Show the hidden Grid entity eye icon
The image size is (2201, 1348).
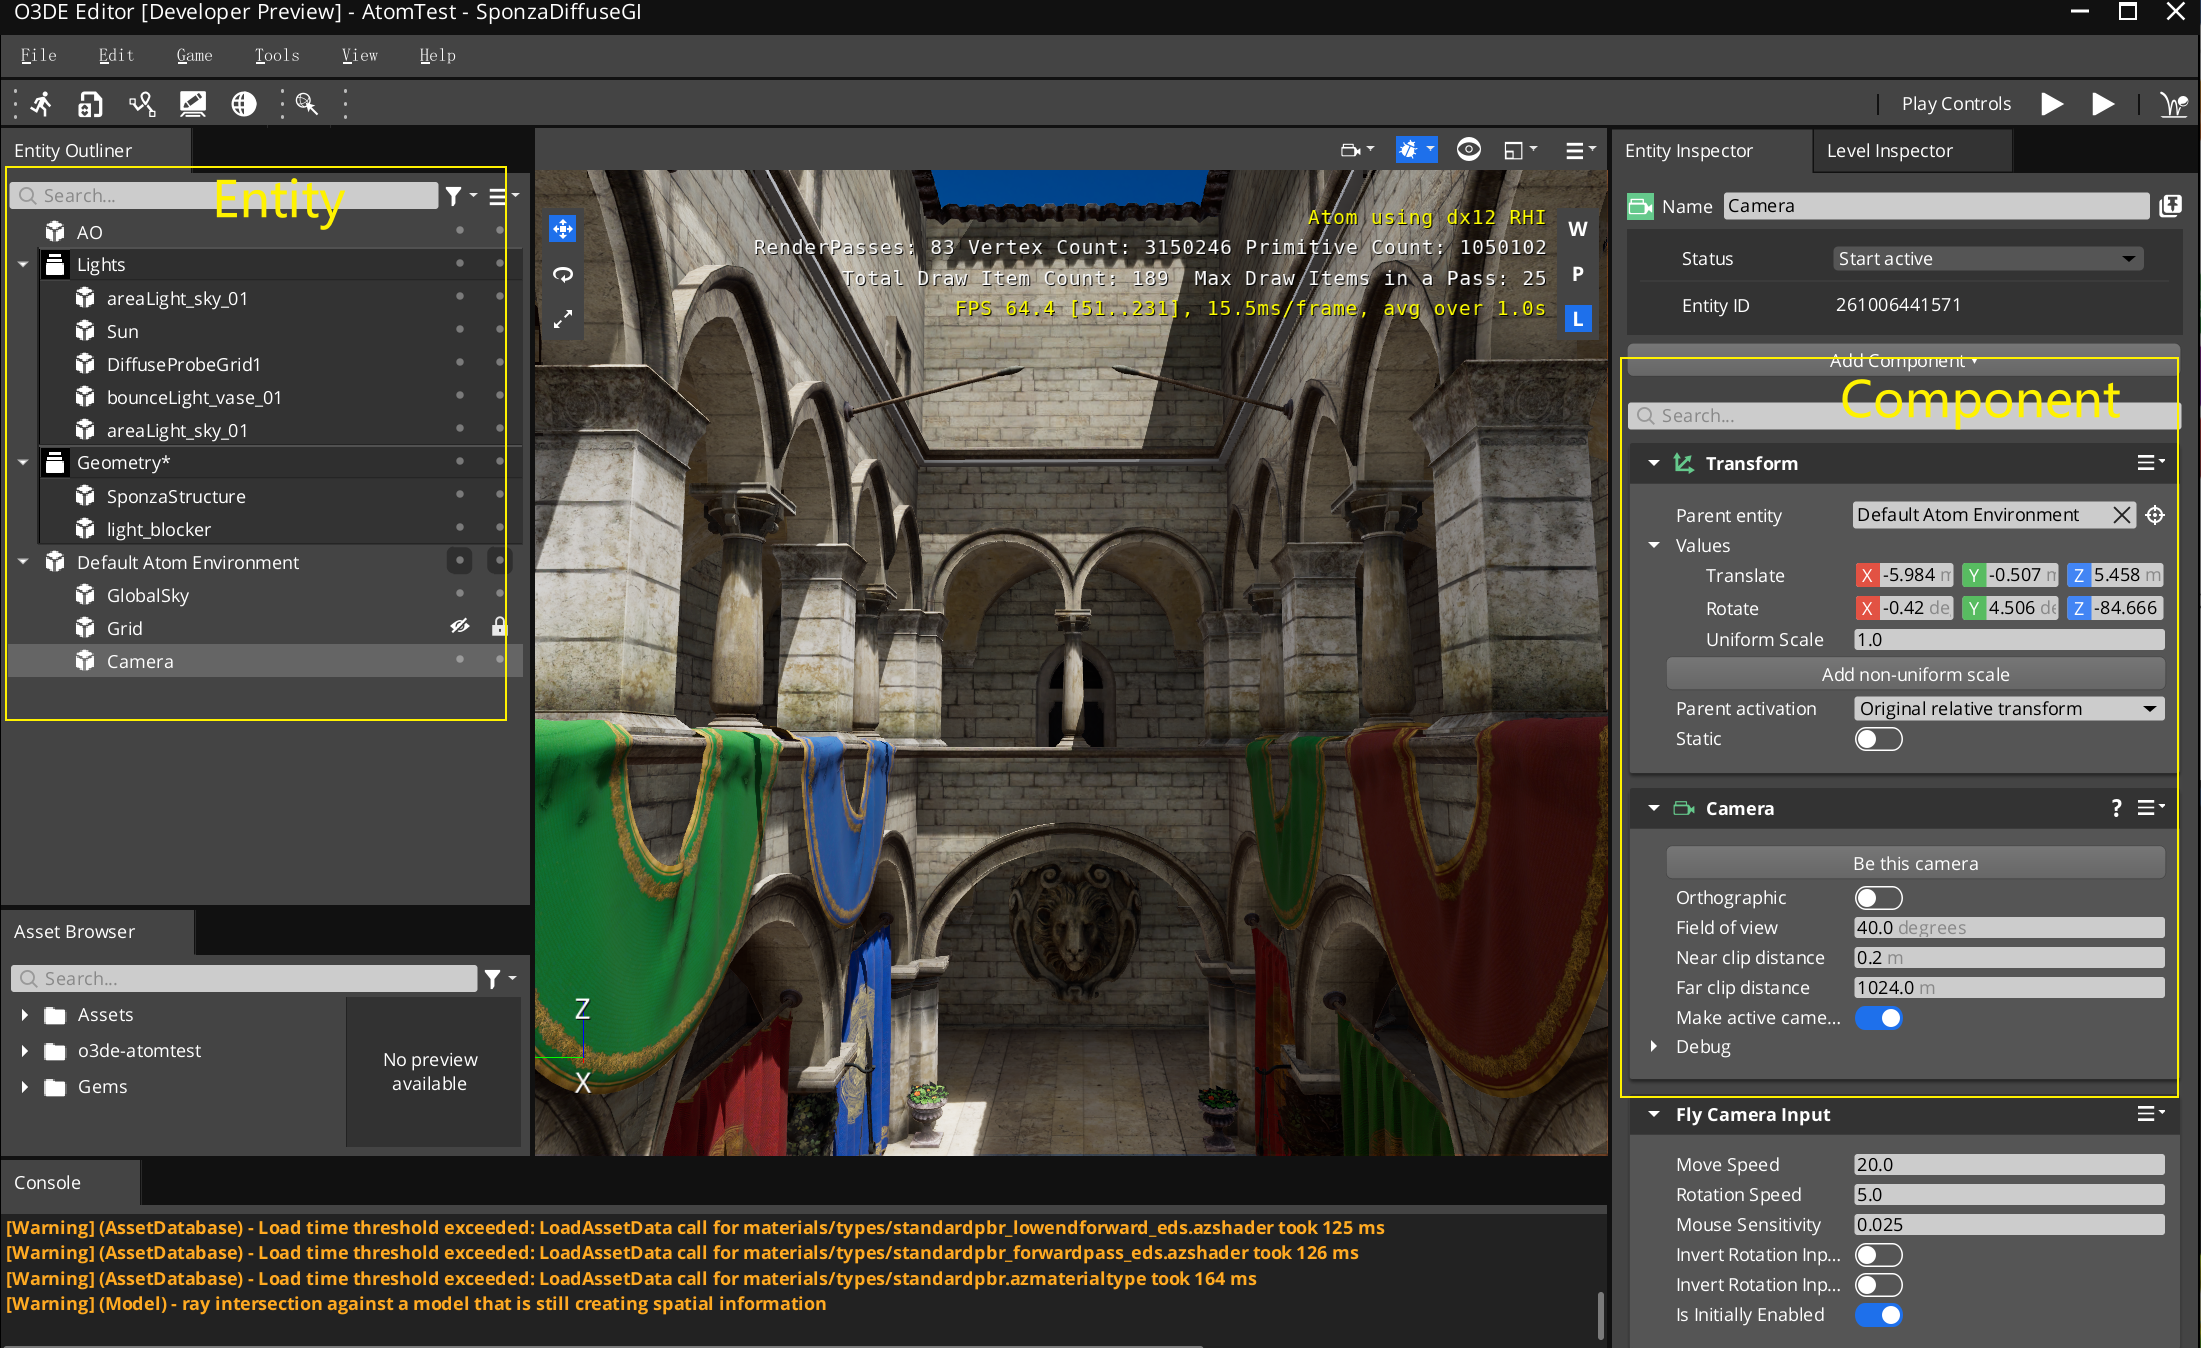tap(459, 627)
